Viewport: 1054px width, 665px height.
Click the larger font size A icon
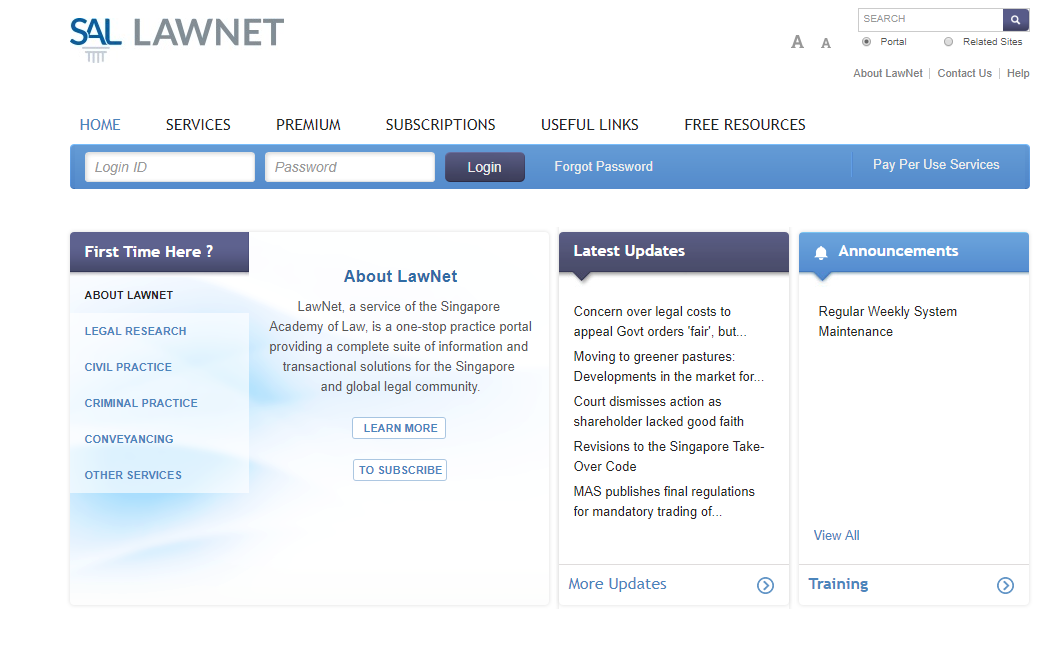[x=797, y=42]
